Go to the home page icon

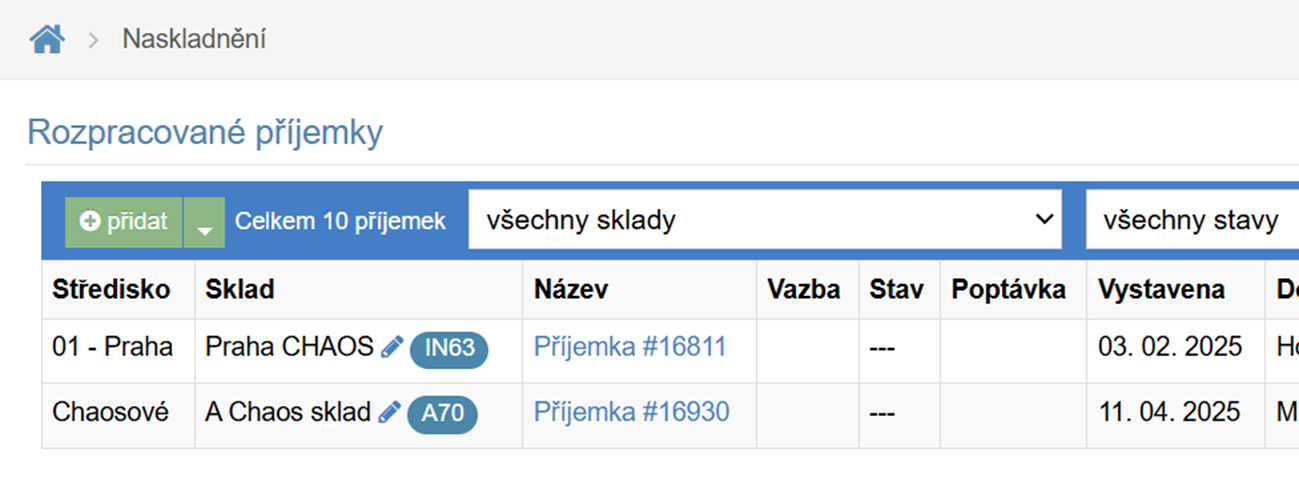[47, 39]
